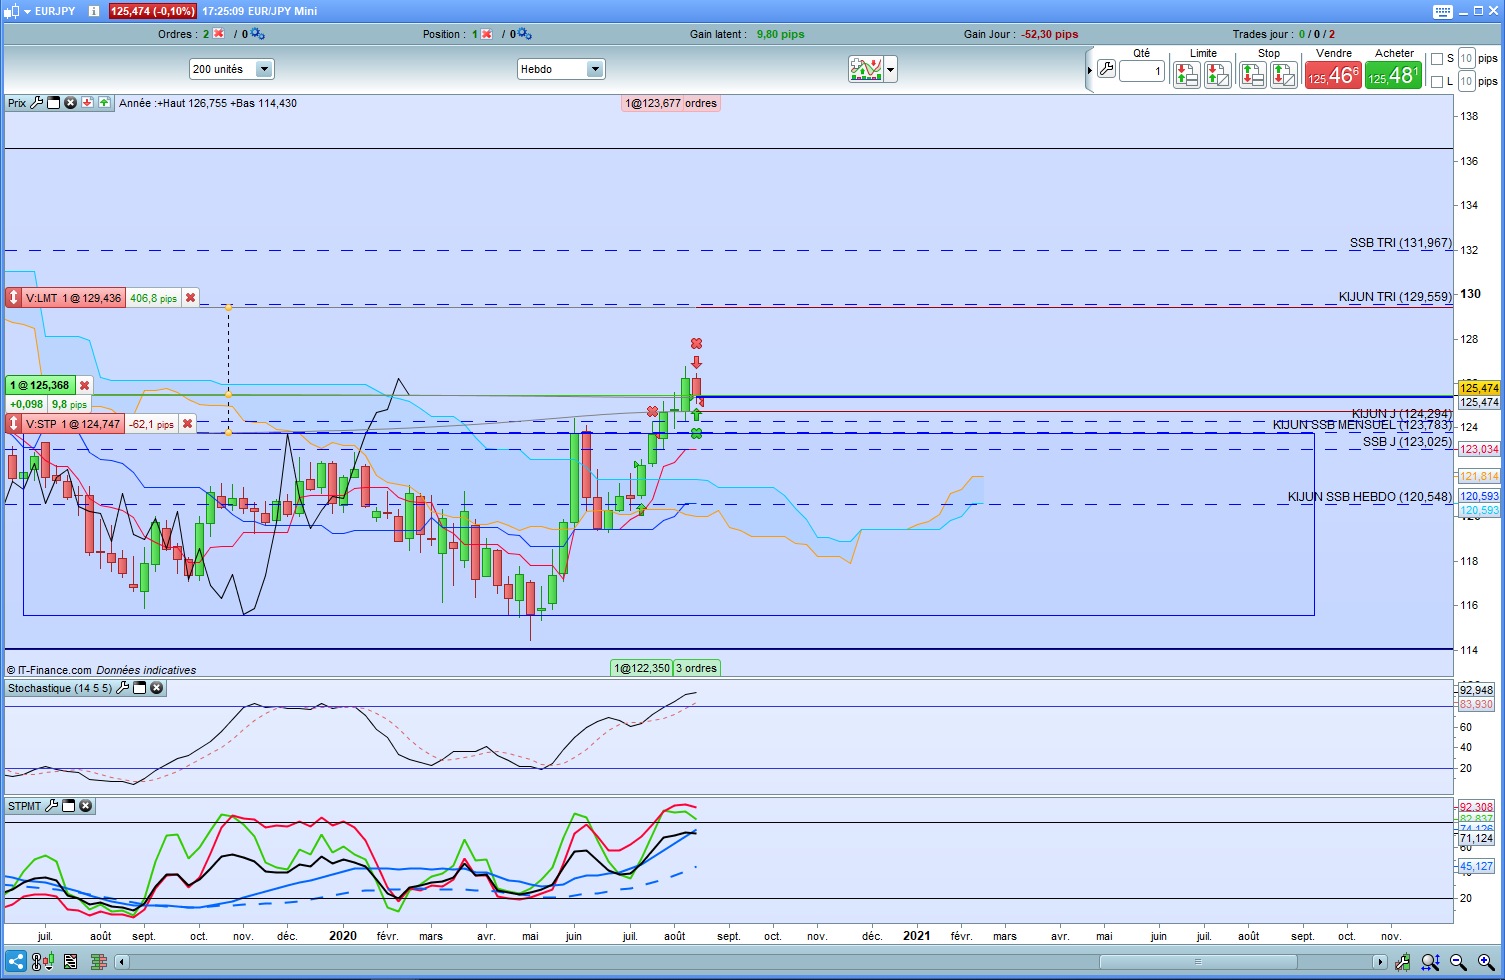
Task: Open position settings gear next to Position
Action: tap(524, 34)
